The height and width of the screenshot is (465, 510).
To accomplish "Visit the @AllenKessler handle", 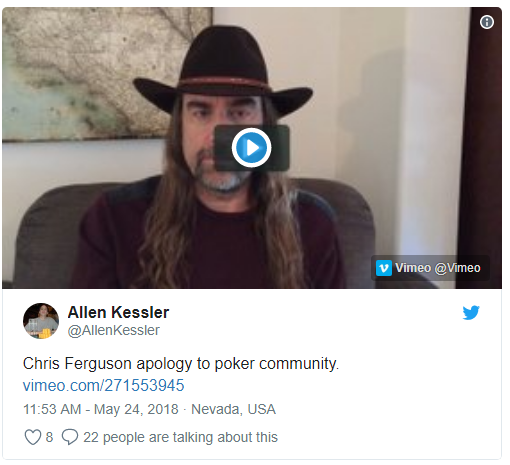I will click(114, 330).
